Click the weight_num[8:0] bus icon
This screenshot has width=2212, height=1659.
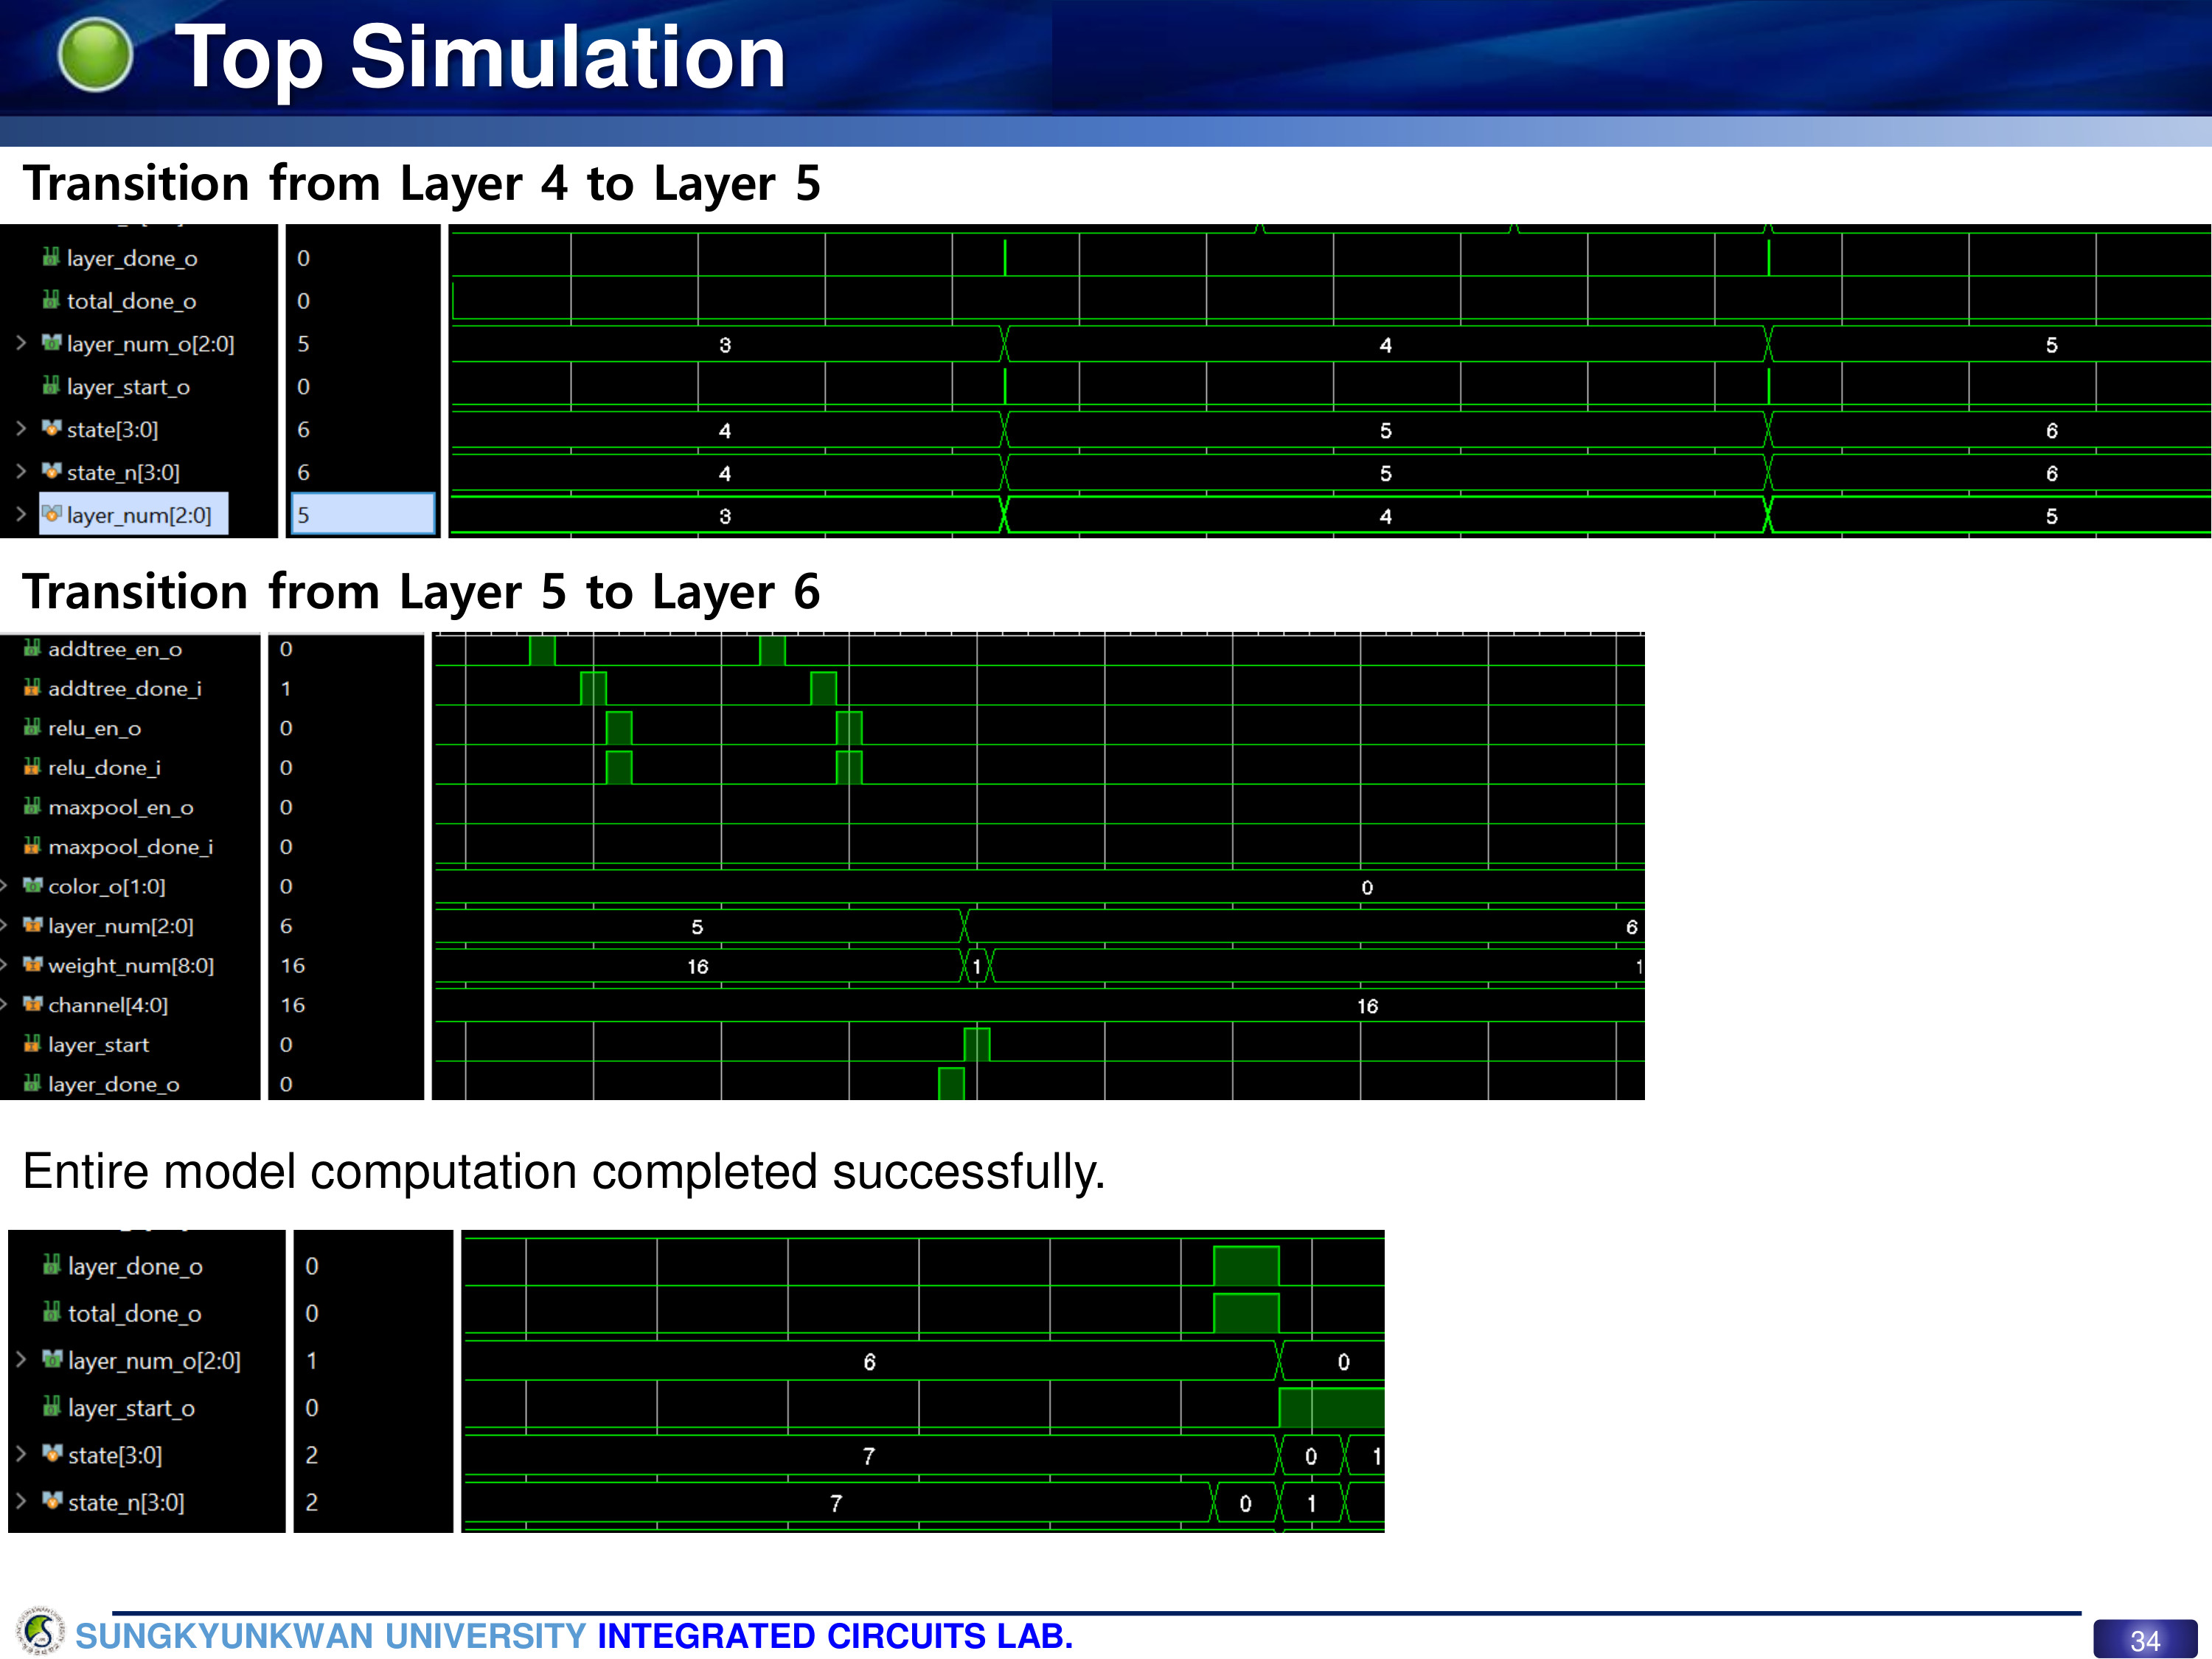point(32,964)
